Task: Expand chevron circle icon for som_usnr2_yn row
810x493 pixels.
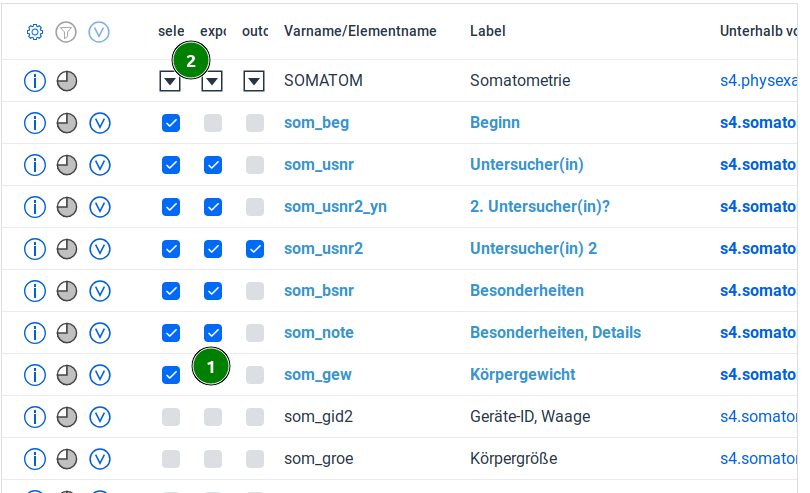Action: pos(99,207)
